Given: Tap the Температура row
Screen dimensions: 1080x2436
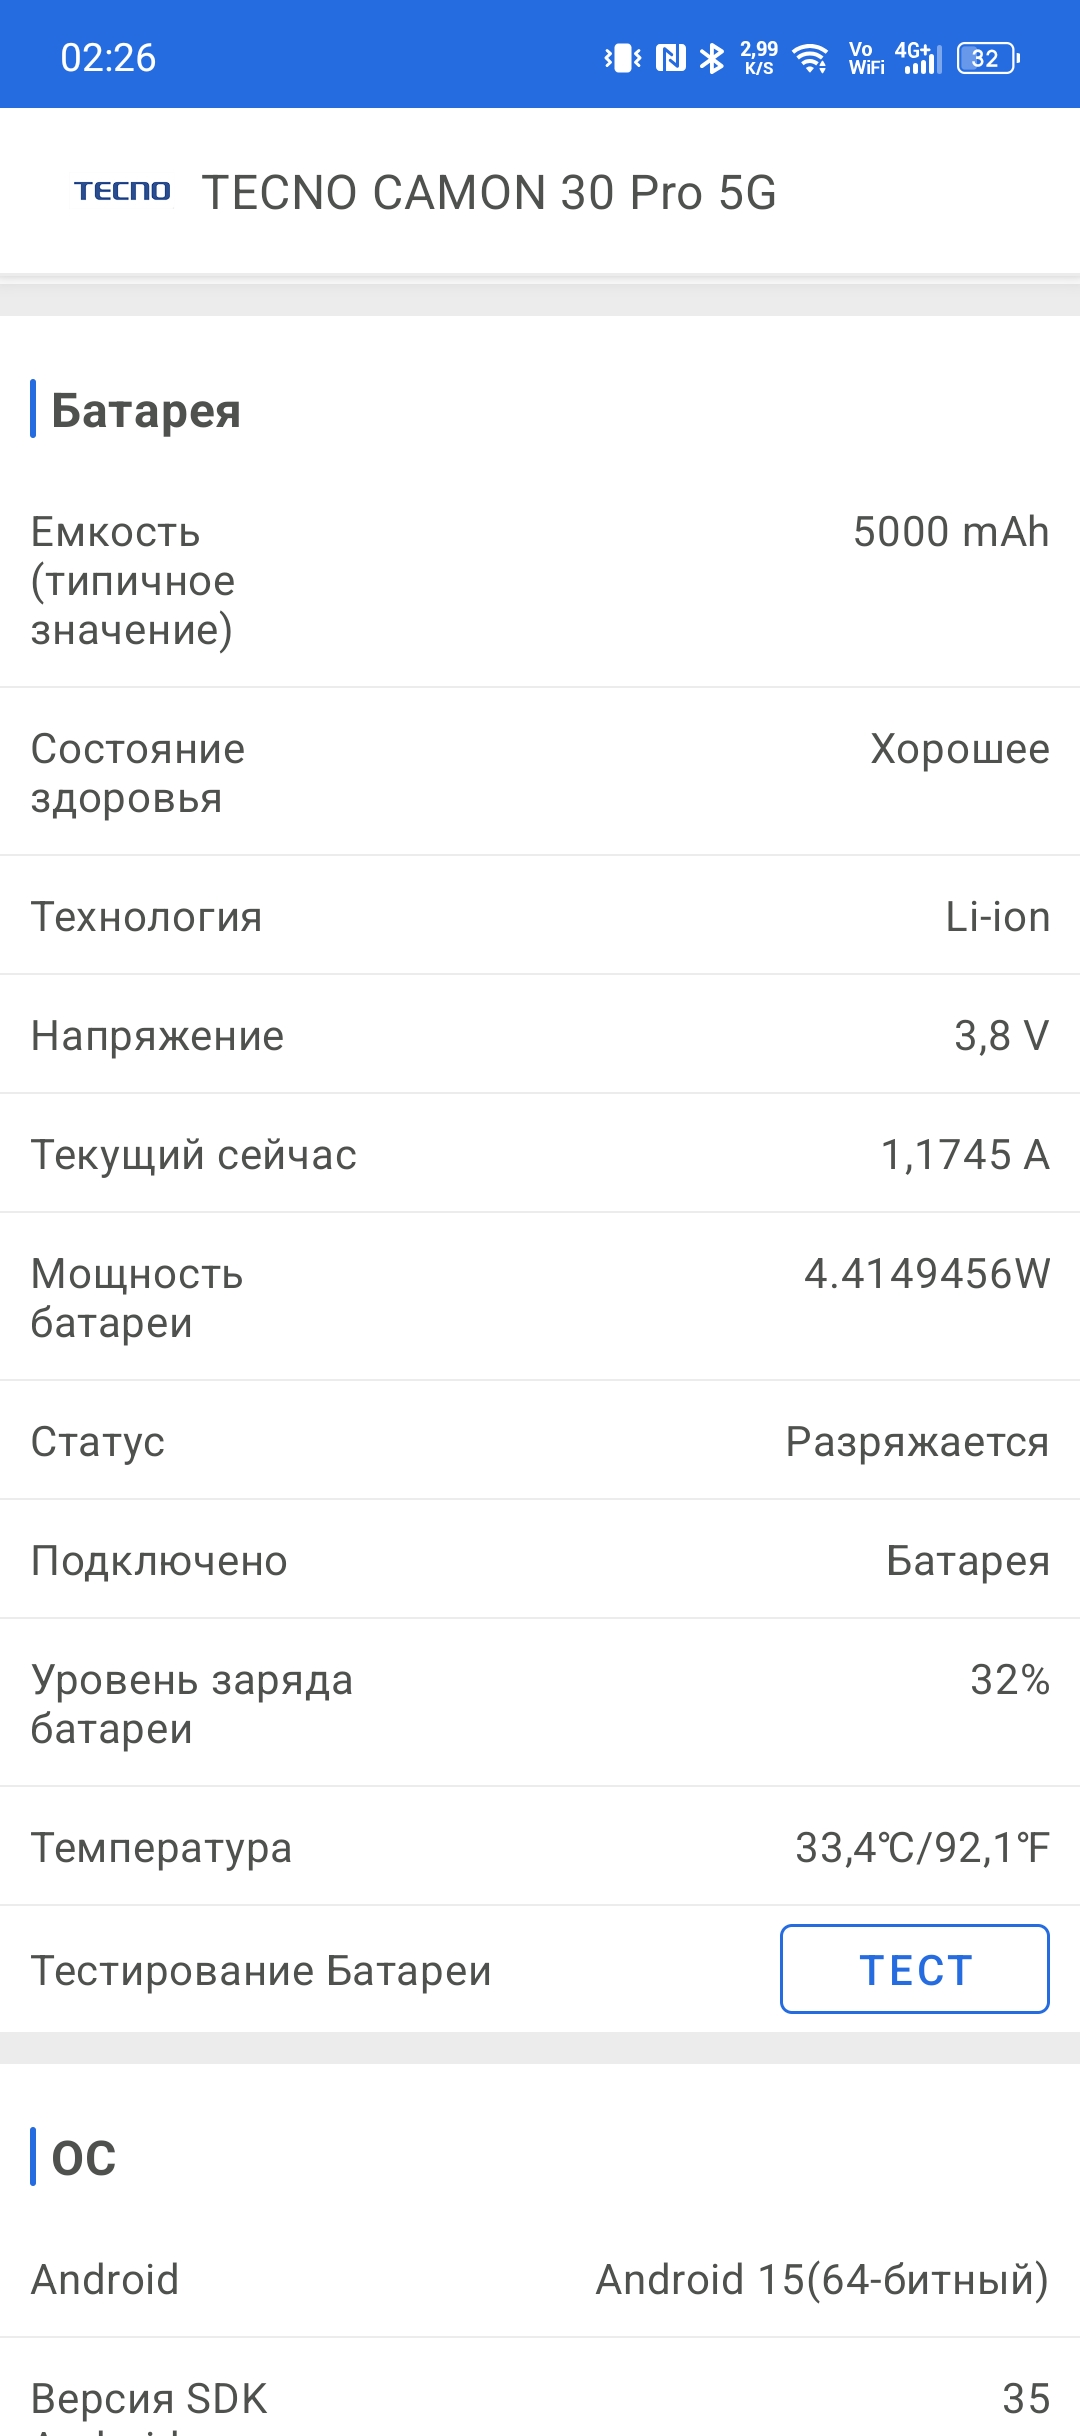Looking at the screenshot, I should (x=540, y=1847).
